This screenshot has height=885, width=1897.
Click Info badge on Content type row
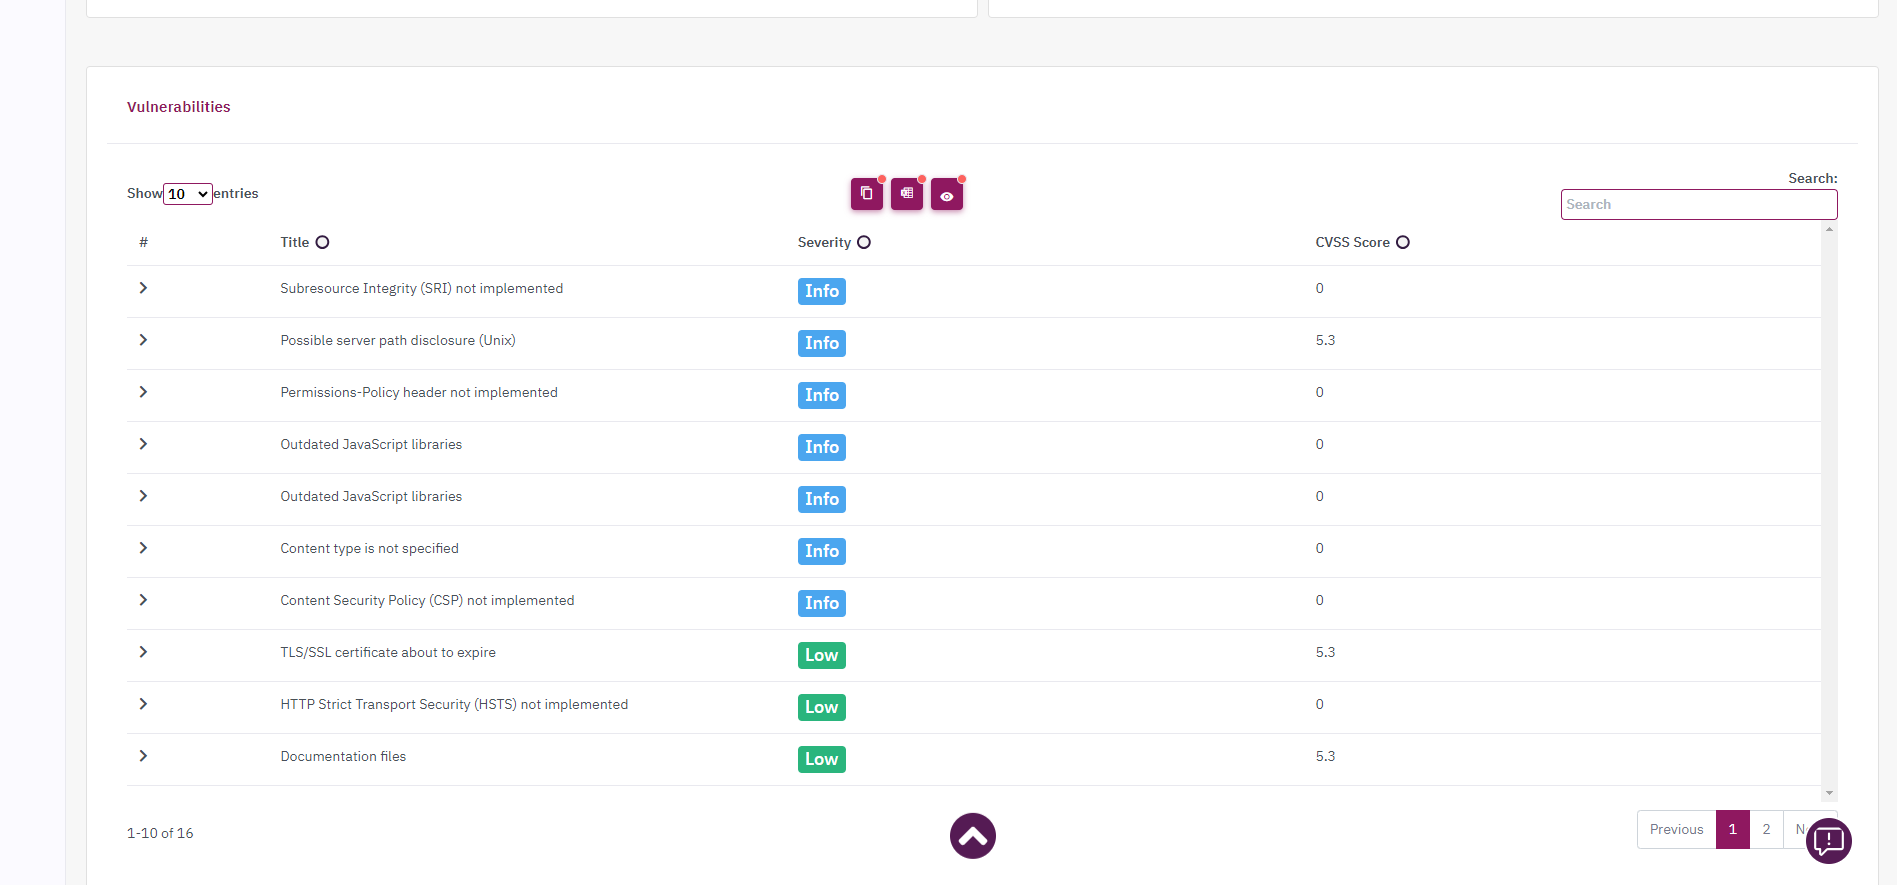click(821, 551)
